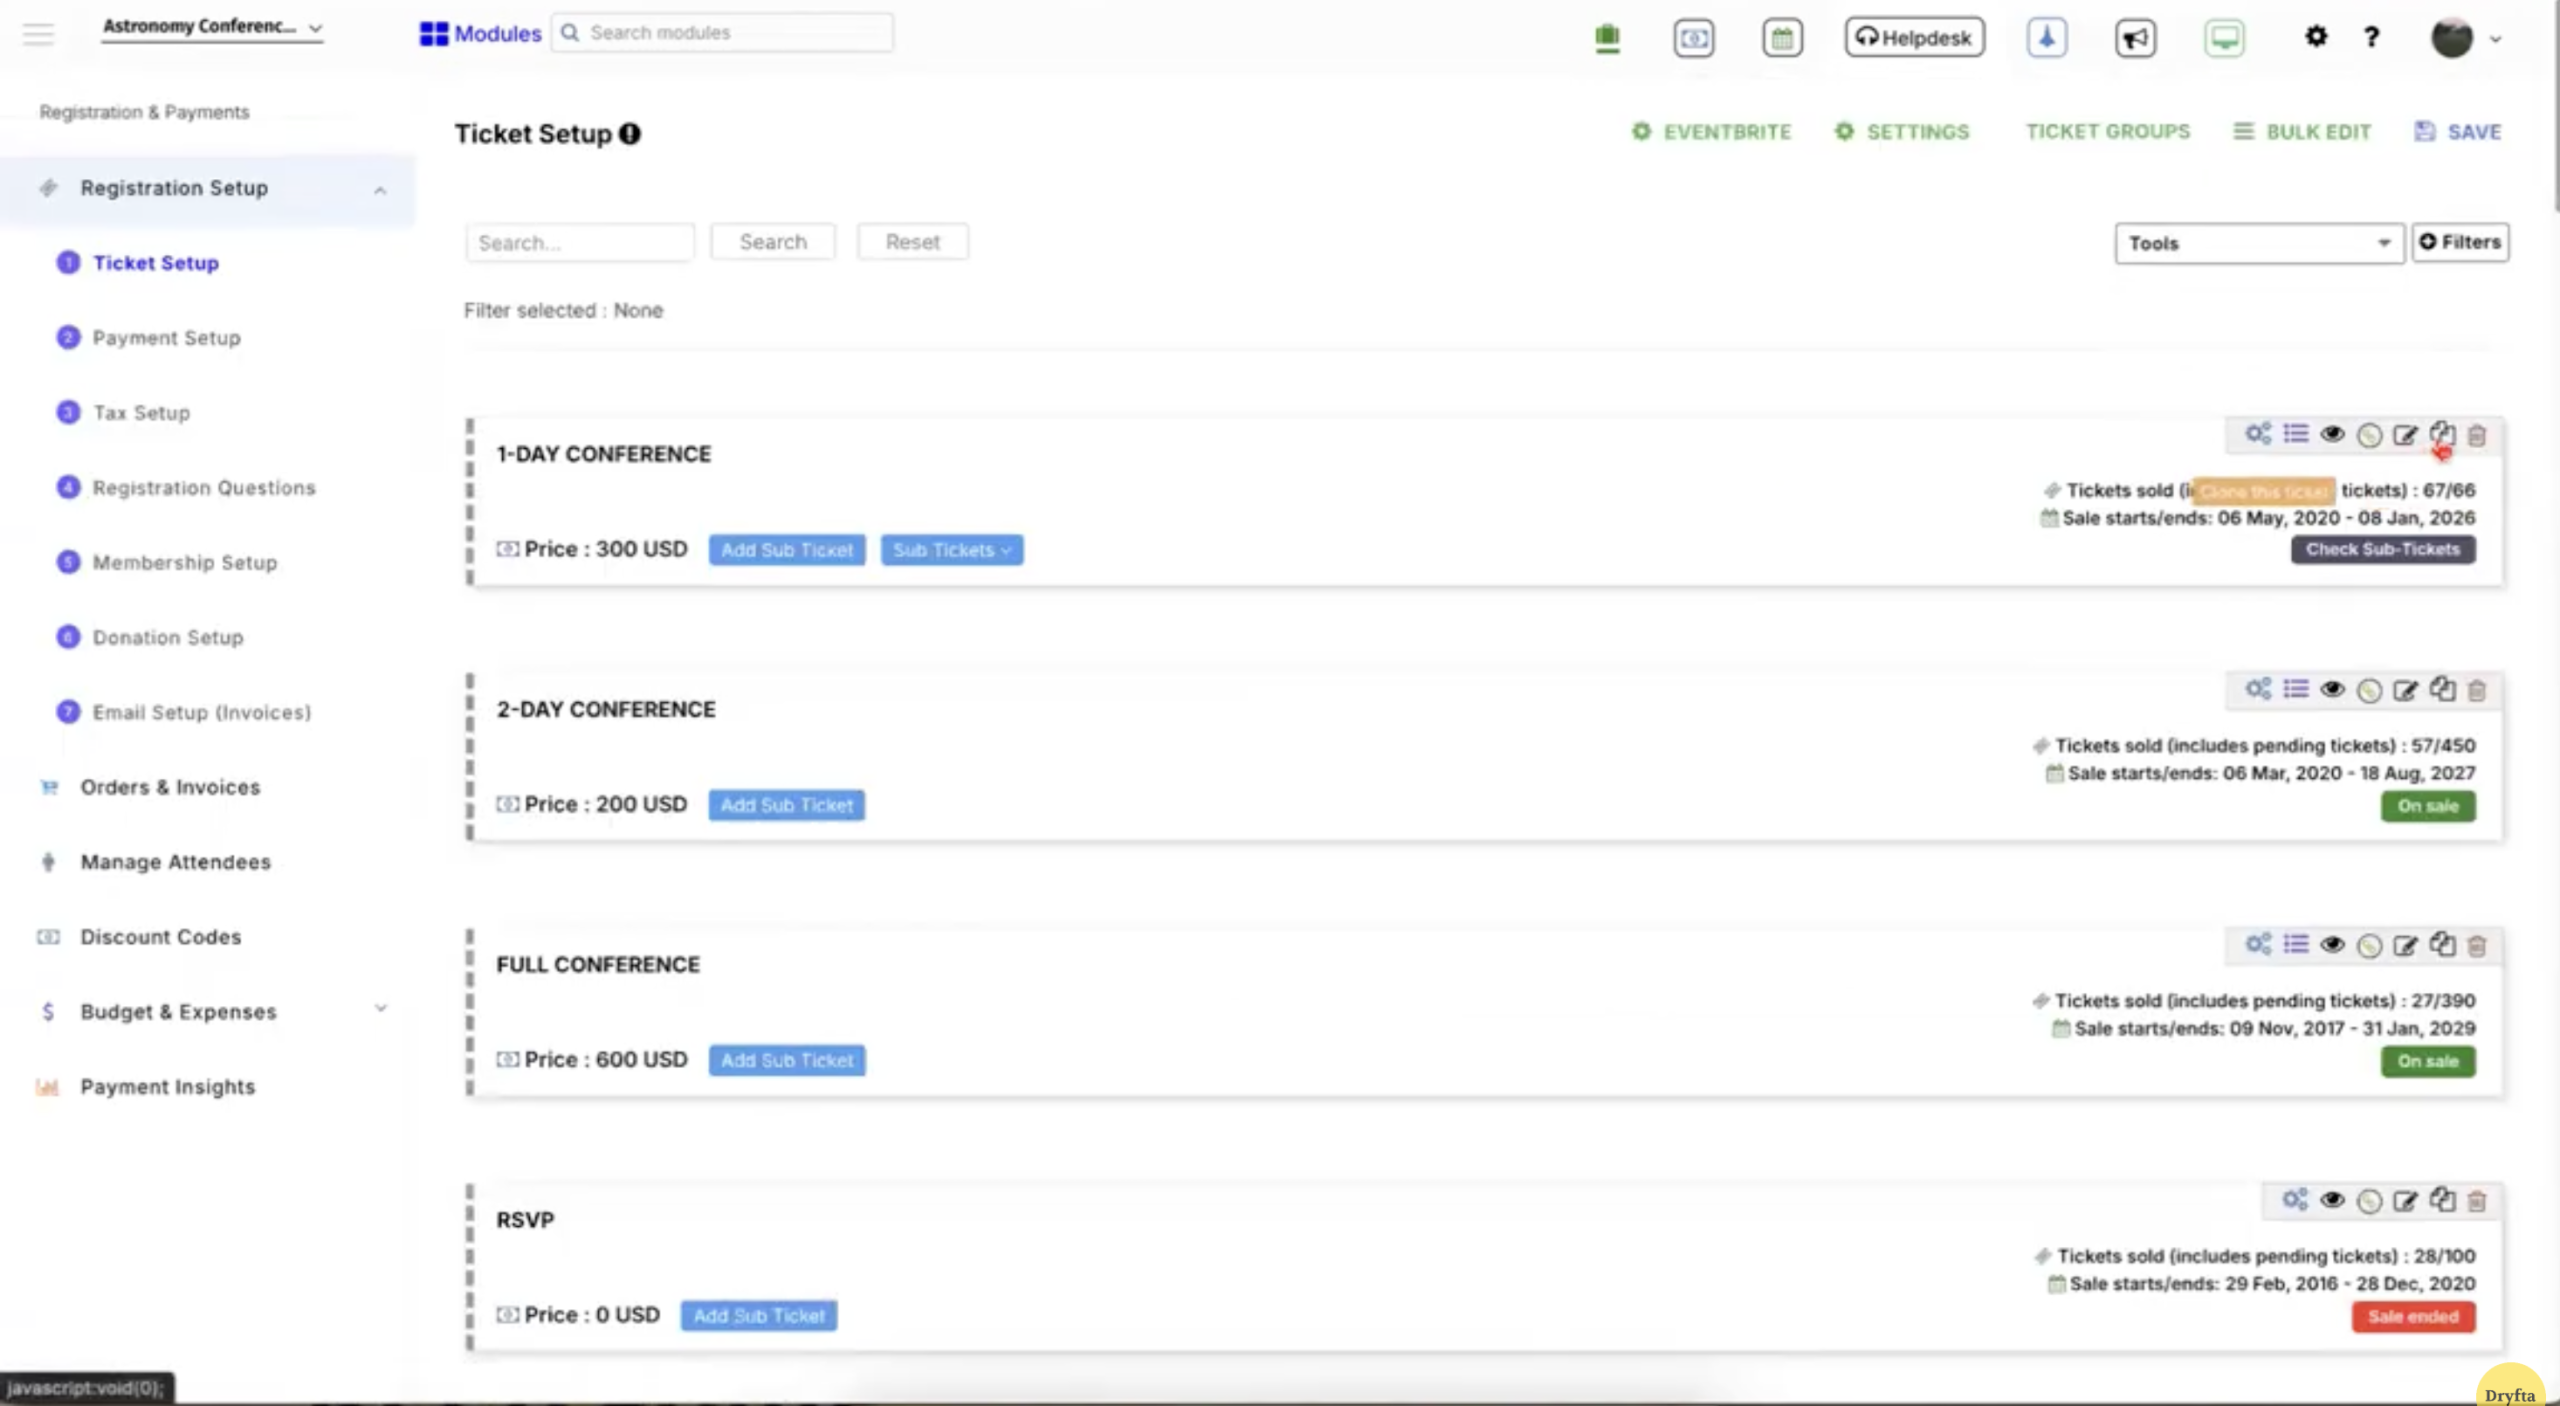Click the ticket Search text field
The height and width of the screenshot is (1406, 2560).
[x=579, y=243]
